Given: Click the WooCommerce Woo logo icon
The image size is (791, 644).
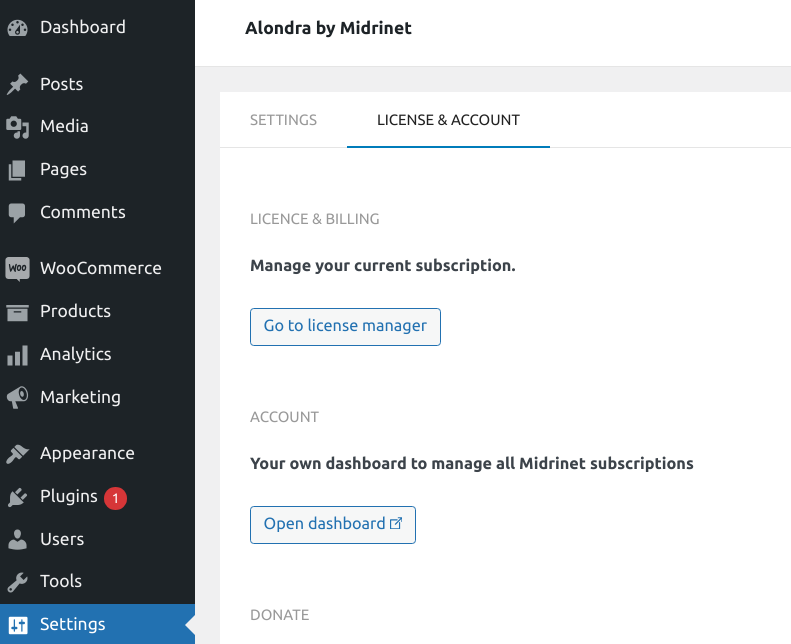Looking at the screenshot, I should pos(18,268).
